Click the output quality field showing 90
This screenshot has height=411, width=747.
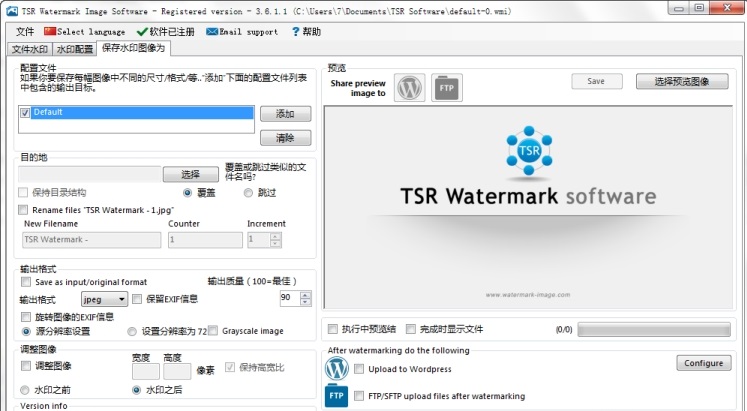290,298
